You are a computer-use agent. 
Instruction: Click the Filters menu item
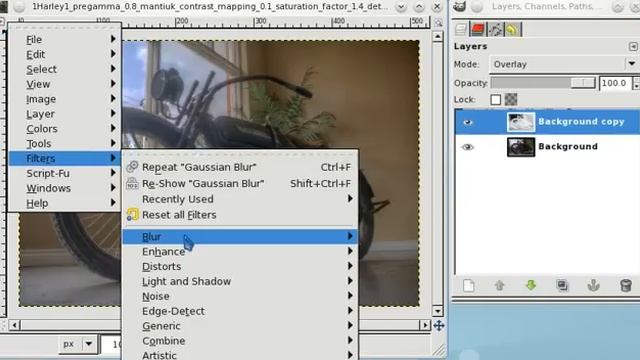tap(64, 158)
